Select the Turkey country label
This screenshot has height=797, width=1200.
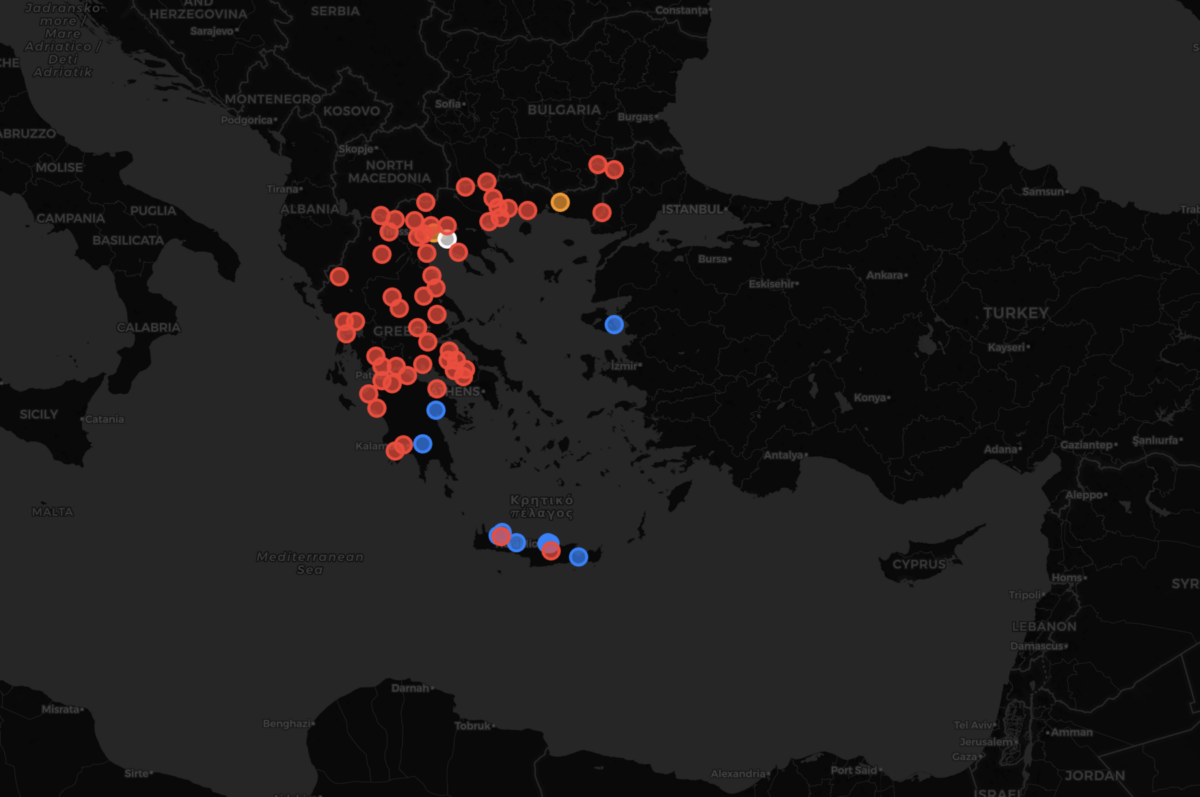1016,313
